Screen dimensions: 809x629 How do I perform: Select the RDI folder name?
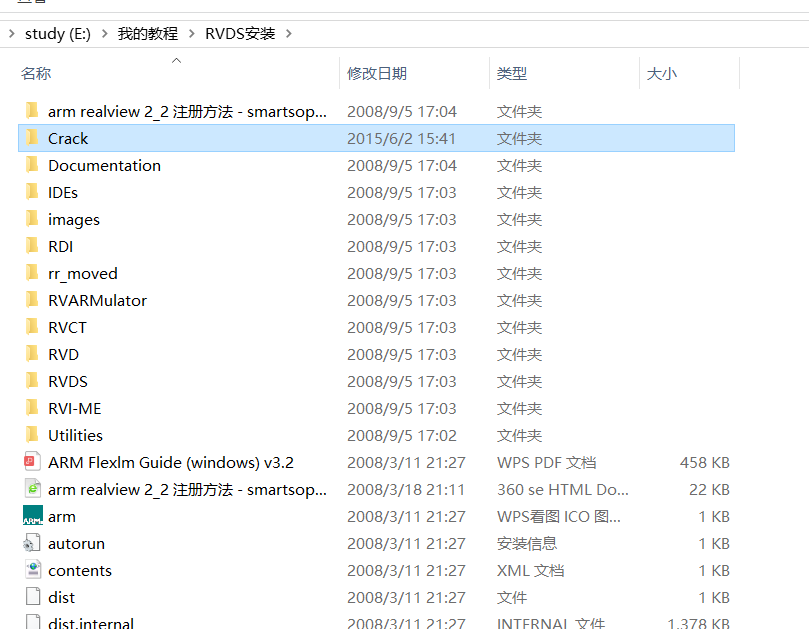pyautogui.click(x=60, y=247)
